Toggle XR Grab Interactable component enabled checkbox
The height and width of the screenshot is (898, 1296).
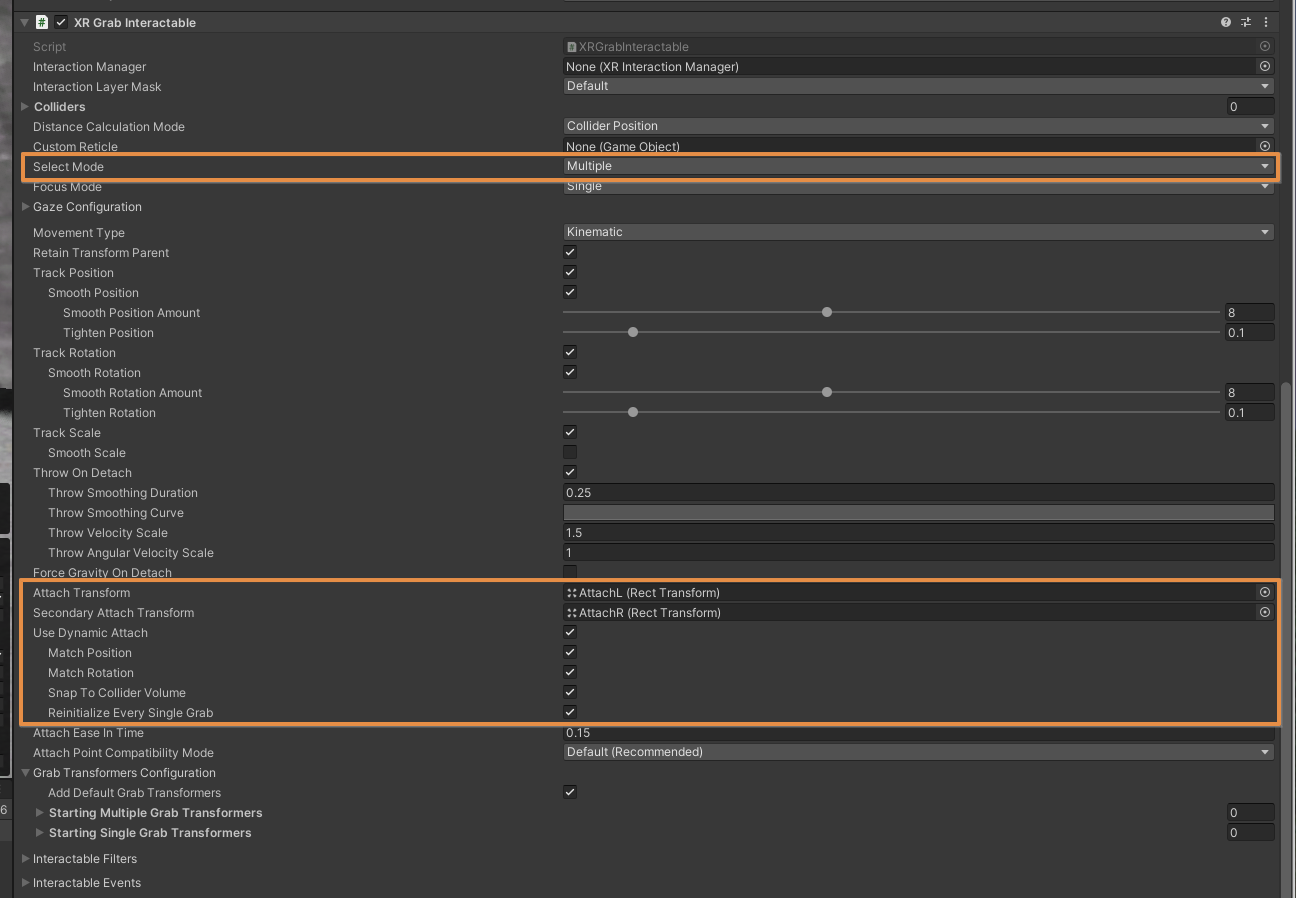tap(61, 22)
